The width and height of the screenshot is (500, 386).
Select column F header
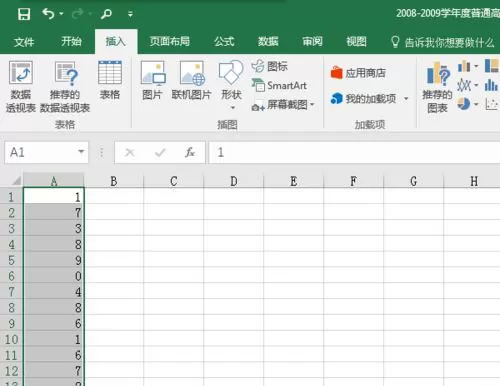tap(354, 181)
